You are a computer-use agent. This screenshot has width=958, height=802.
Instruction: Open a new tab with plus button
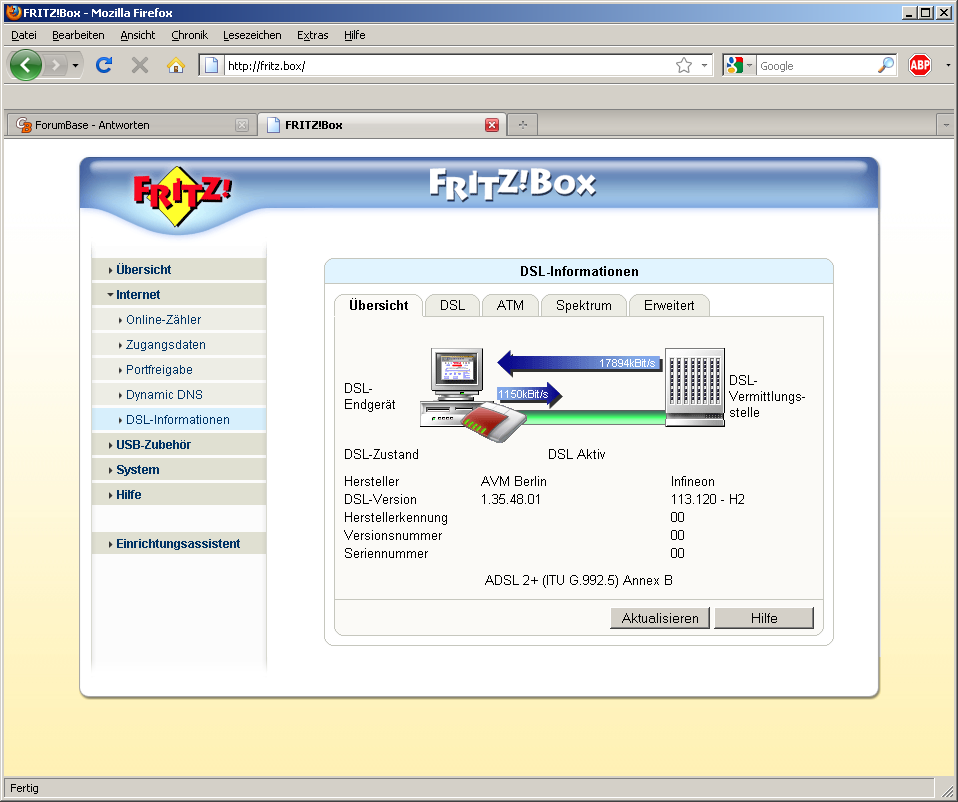click(522, 125)
